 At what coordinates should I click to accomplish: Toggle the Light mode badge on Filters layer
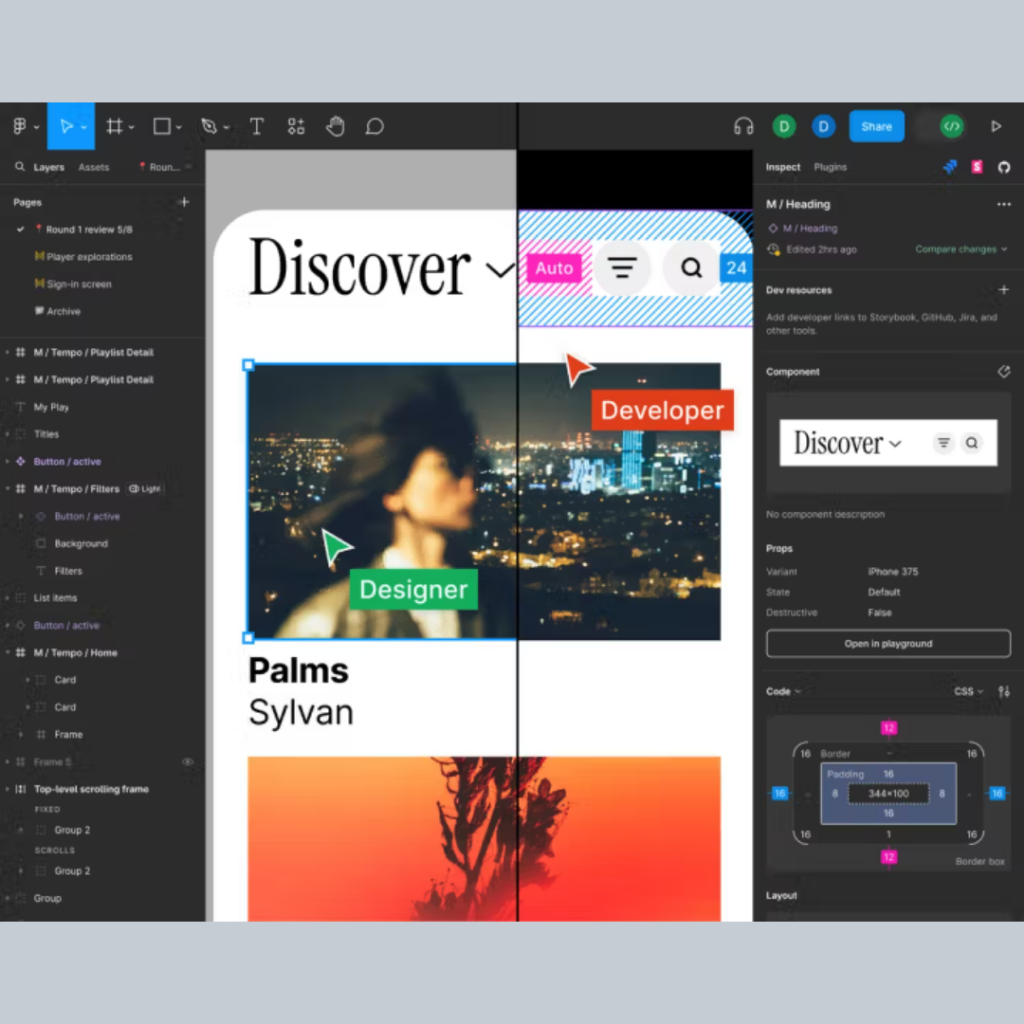click(x=145, y=489)
